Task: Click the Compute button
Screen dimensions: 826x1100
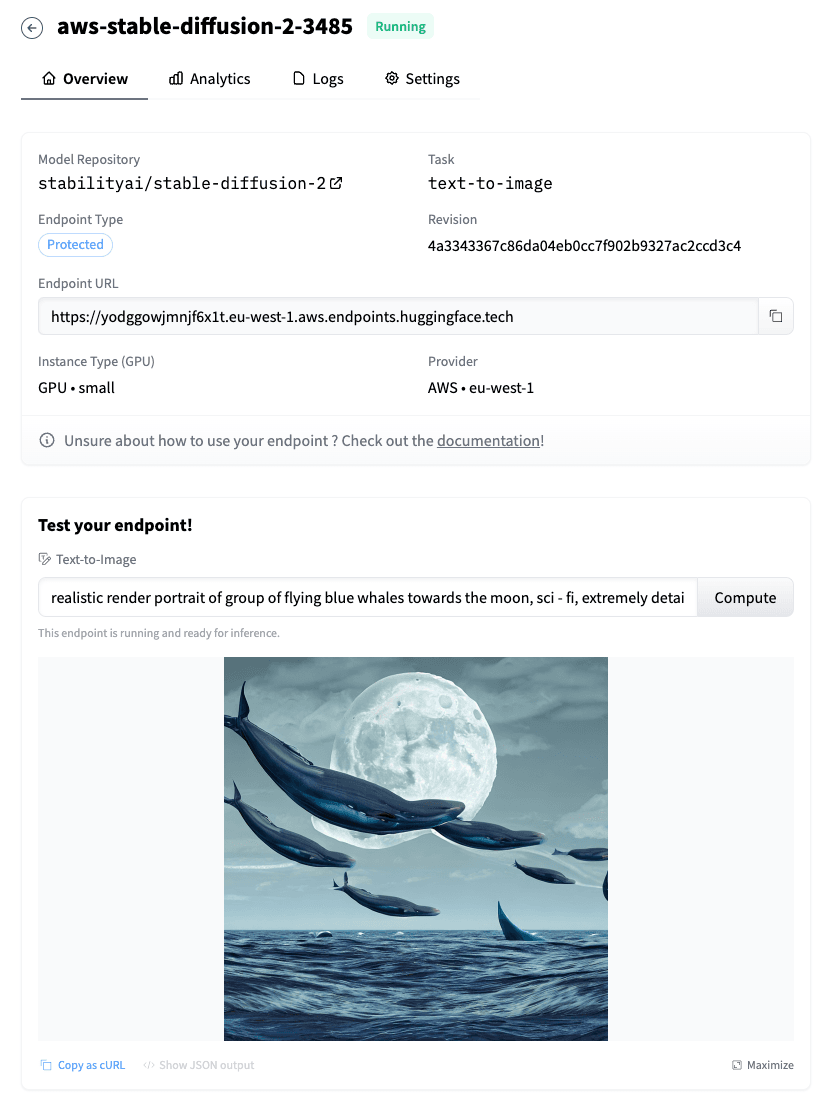Action: [745, 598]
